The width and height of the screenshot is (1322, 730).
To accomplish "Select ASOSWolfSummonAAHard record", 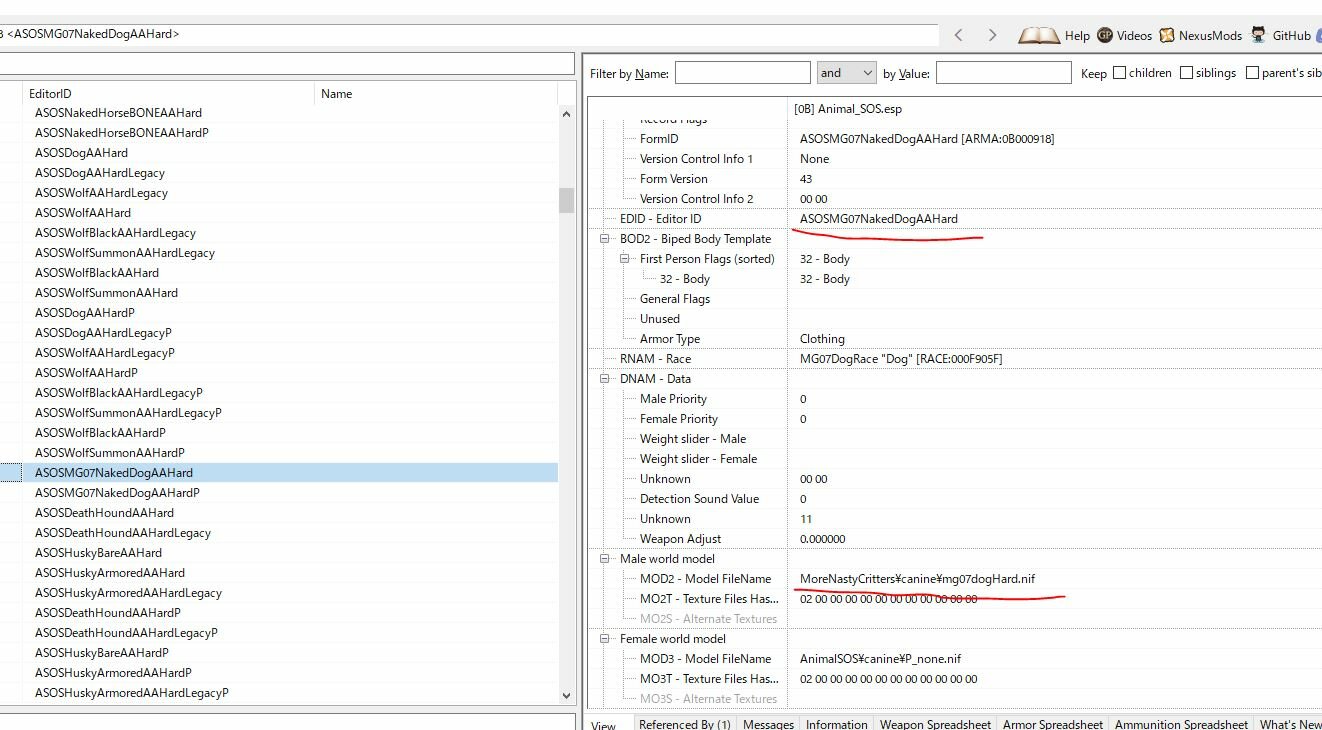I will 106,293.
